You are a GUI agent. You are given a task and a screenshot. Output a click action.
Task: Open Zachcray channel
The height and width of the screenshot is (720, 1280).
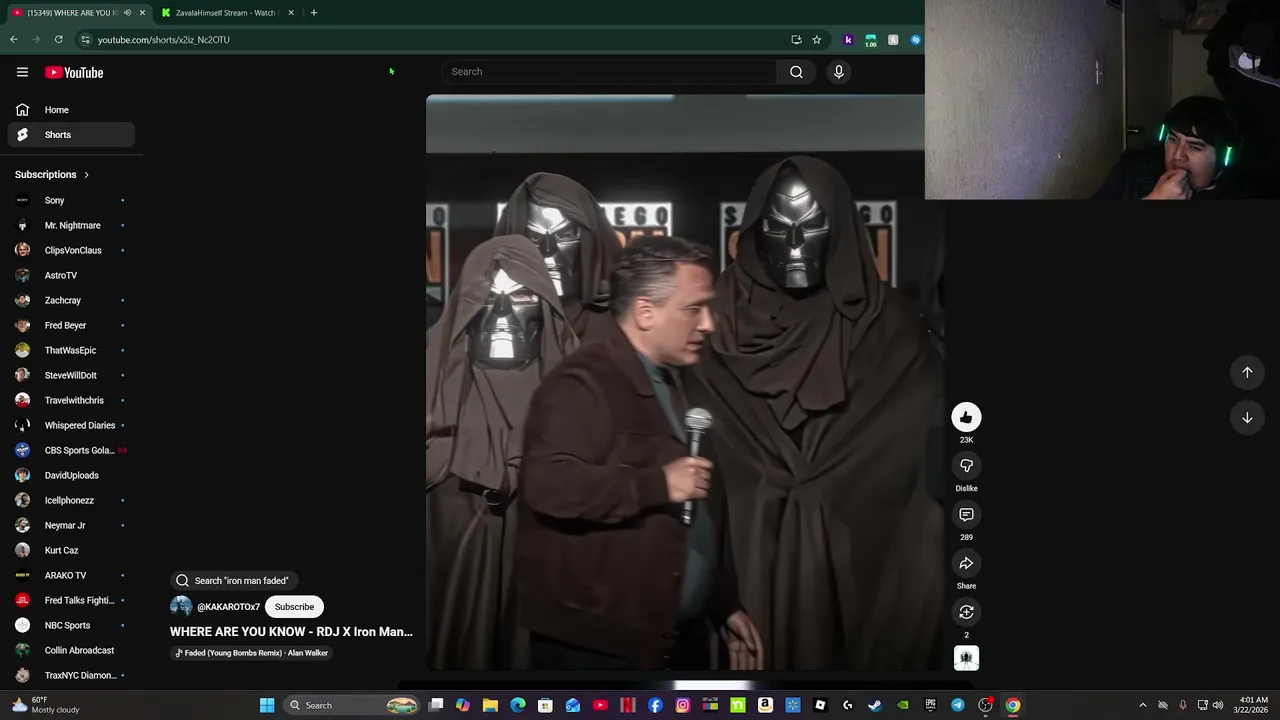tap(71, 300)
